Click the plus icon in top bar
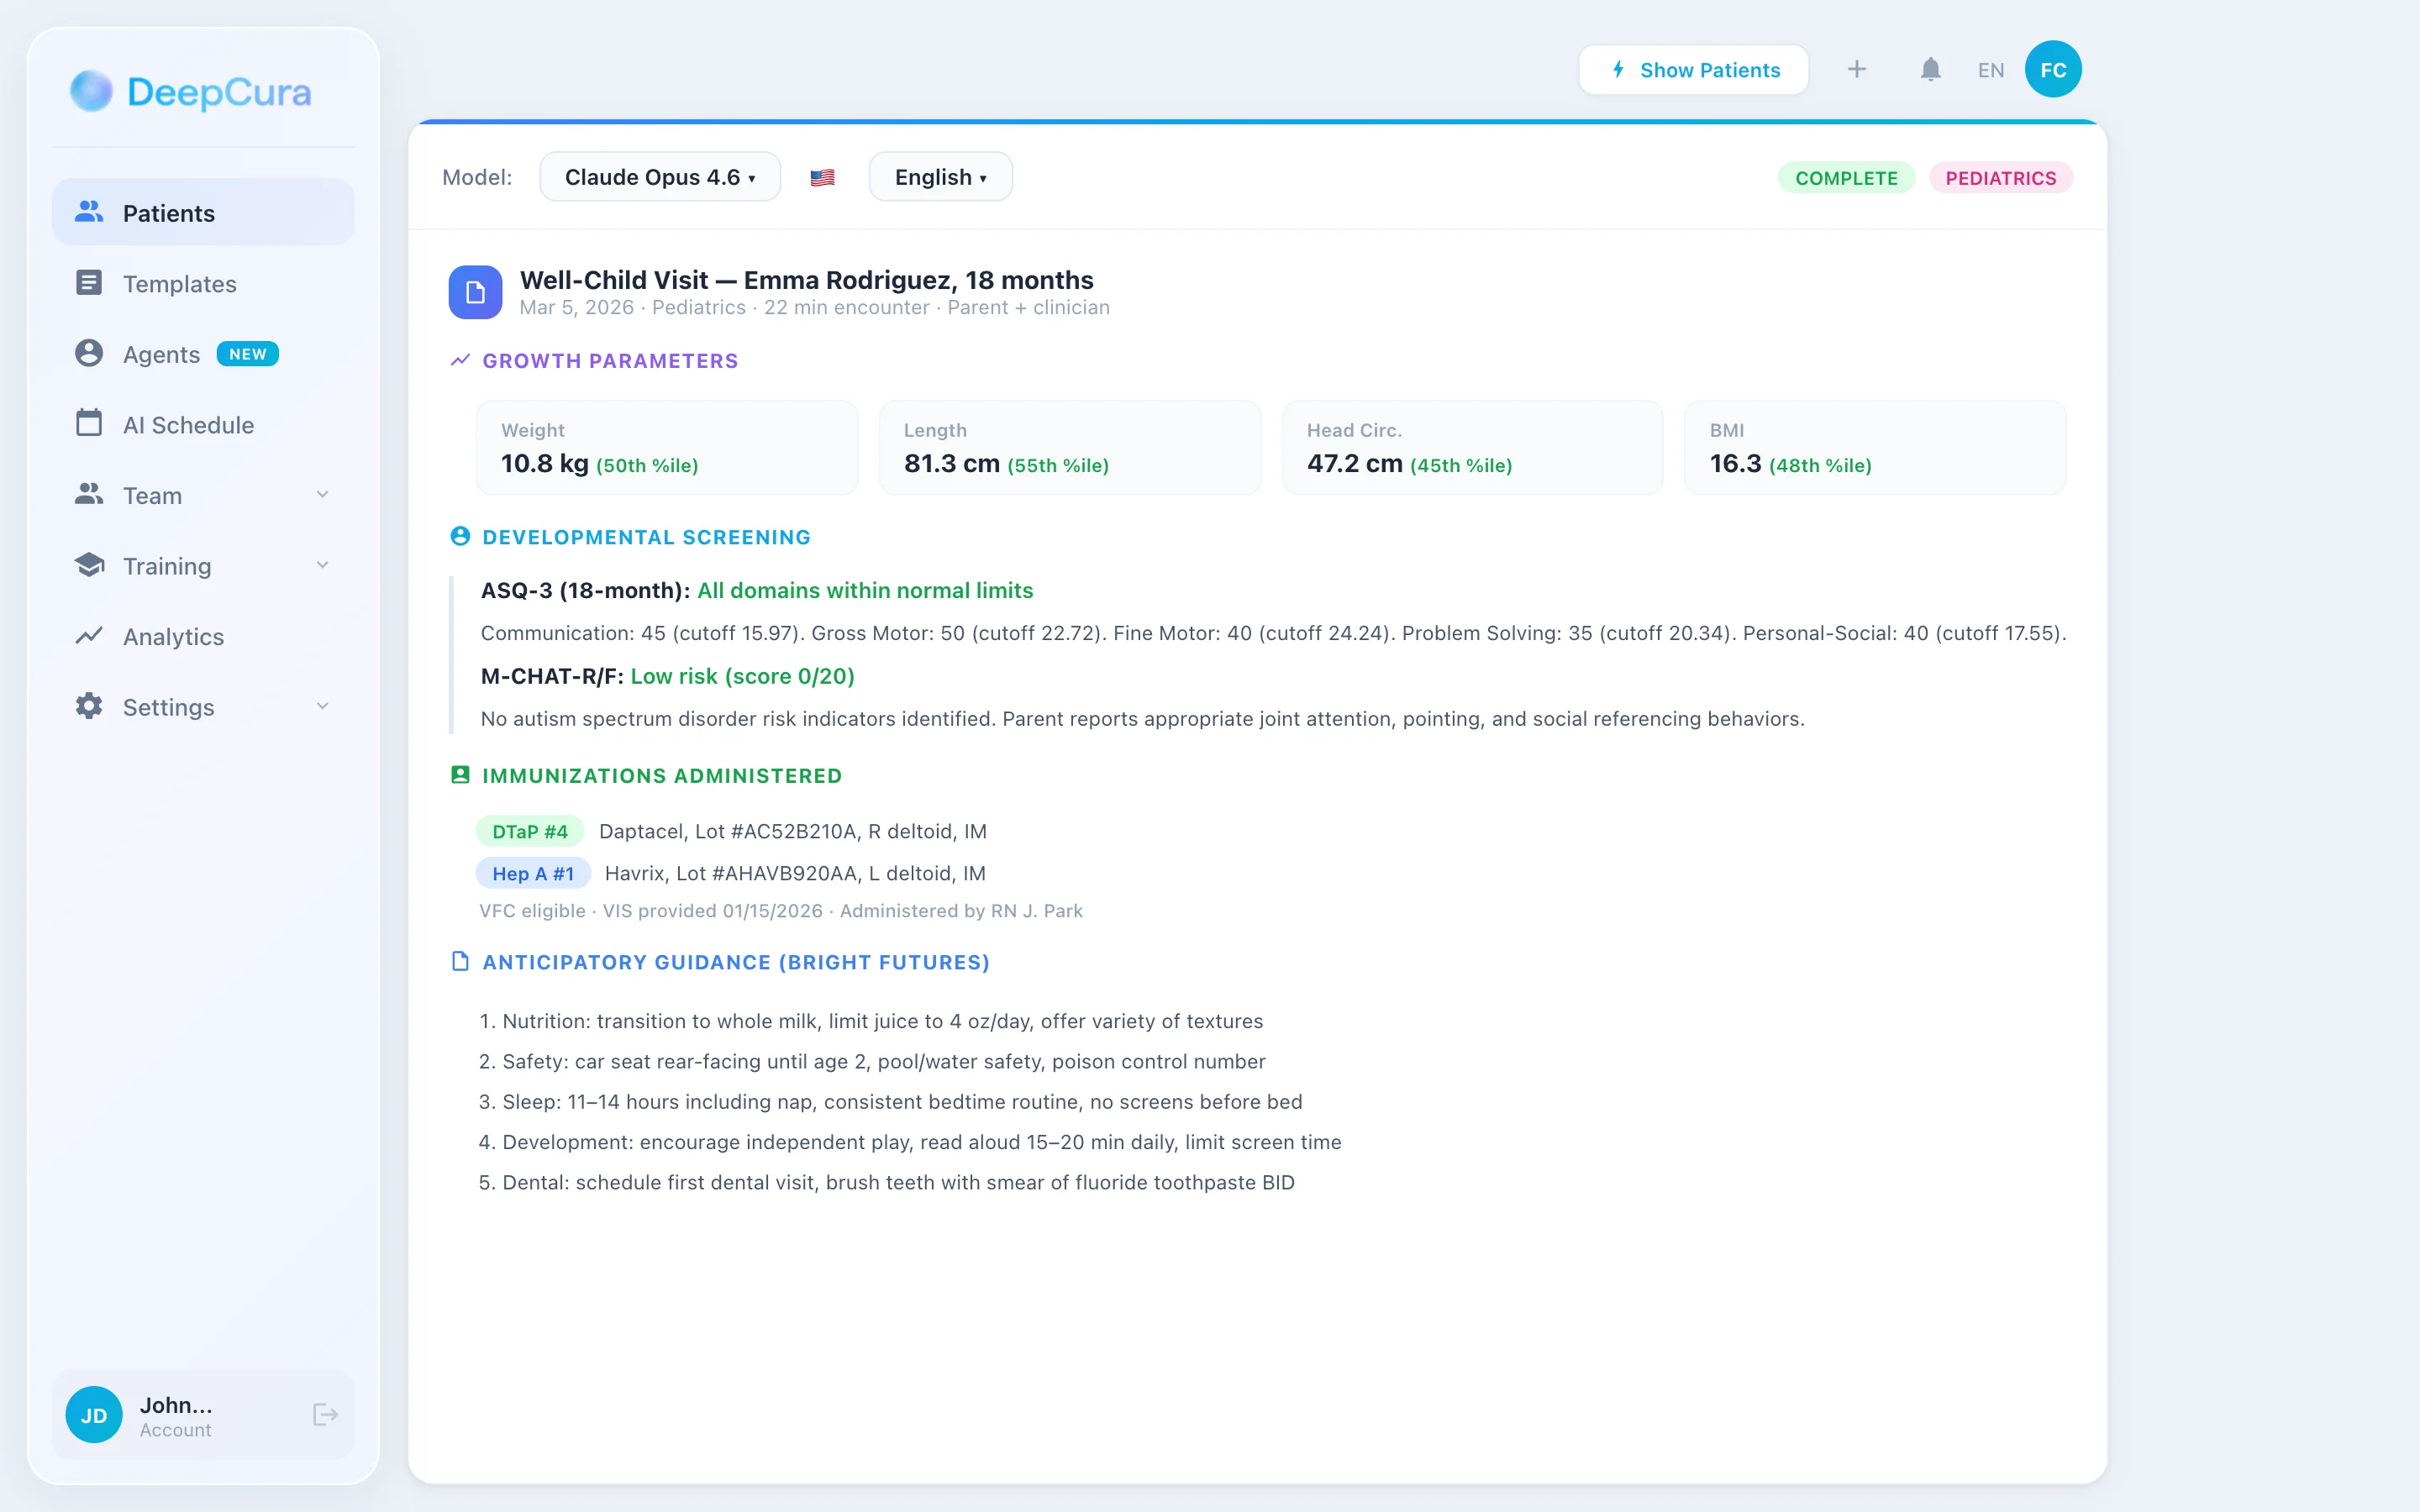This screenshot has height=1512, width=2420. [x=1856, y=69]
